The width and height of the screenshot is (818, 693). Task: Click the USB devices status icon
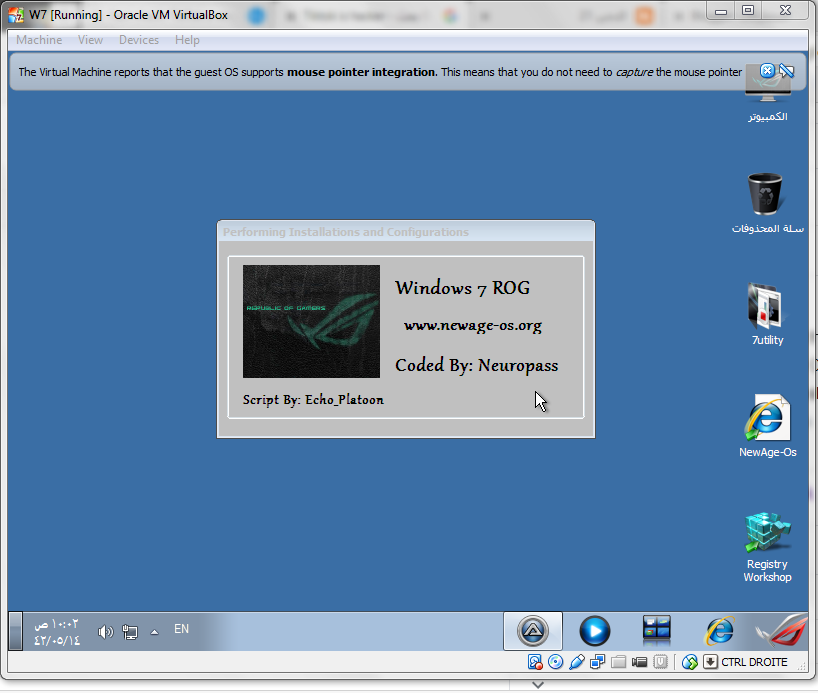[576, 662]
